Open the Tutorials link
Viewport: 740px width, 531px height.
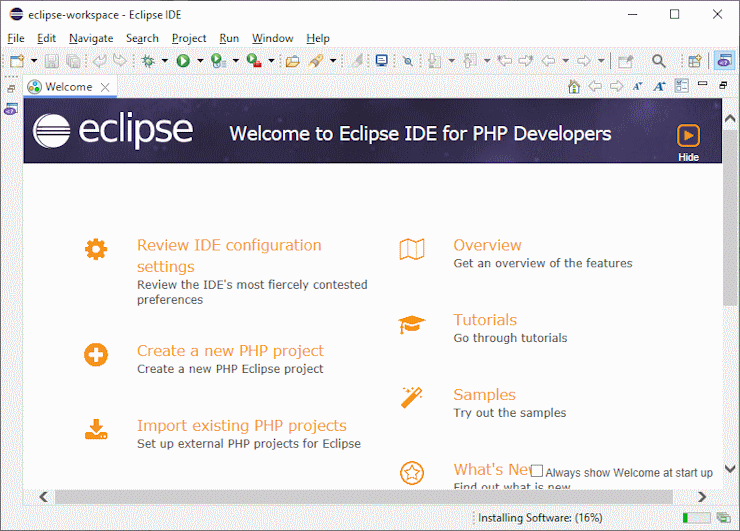(x=485, y=320)
